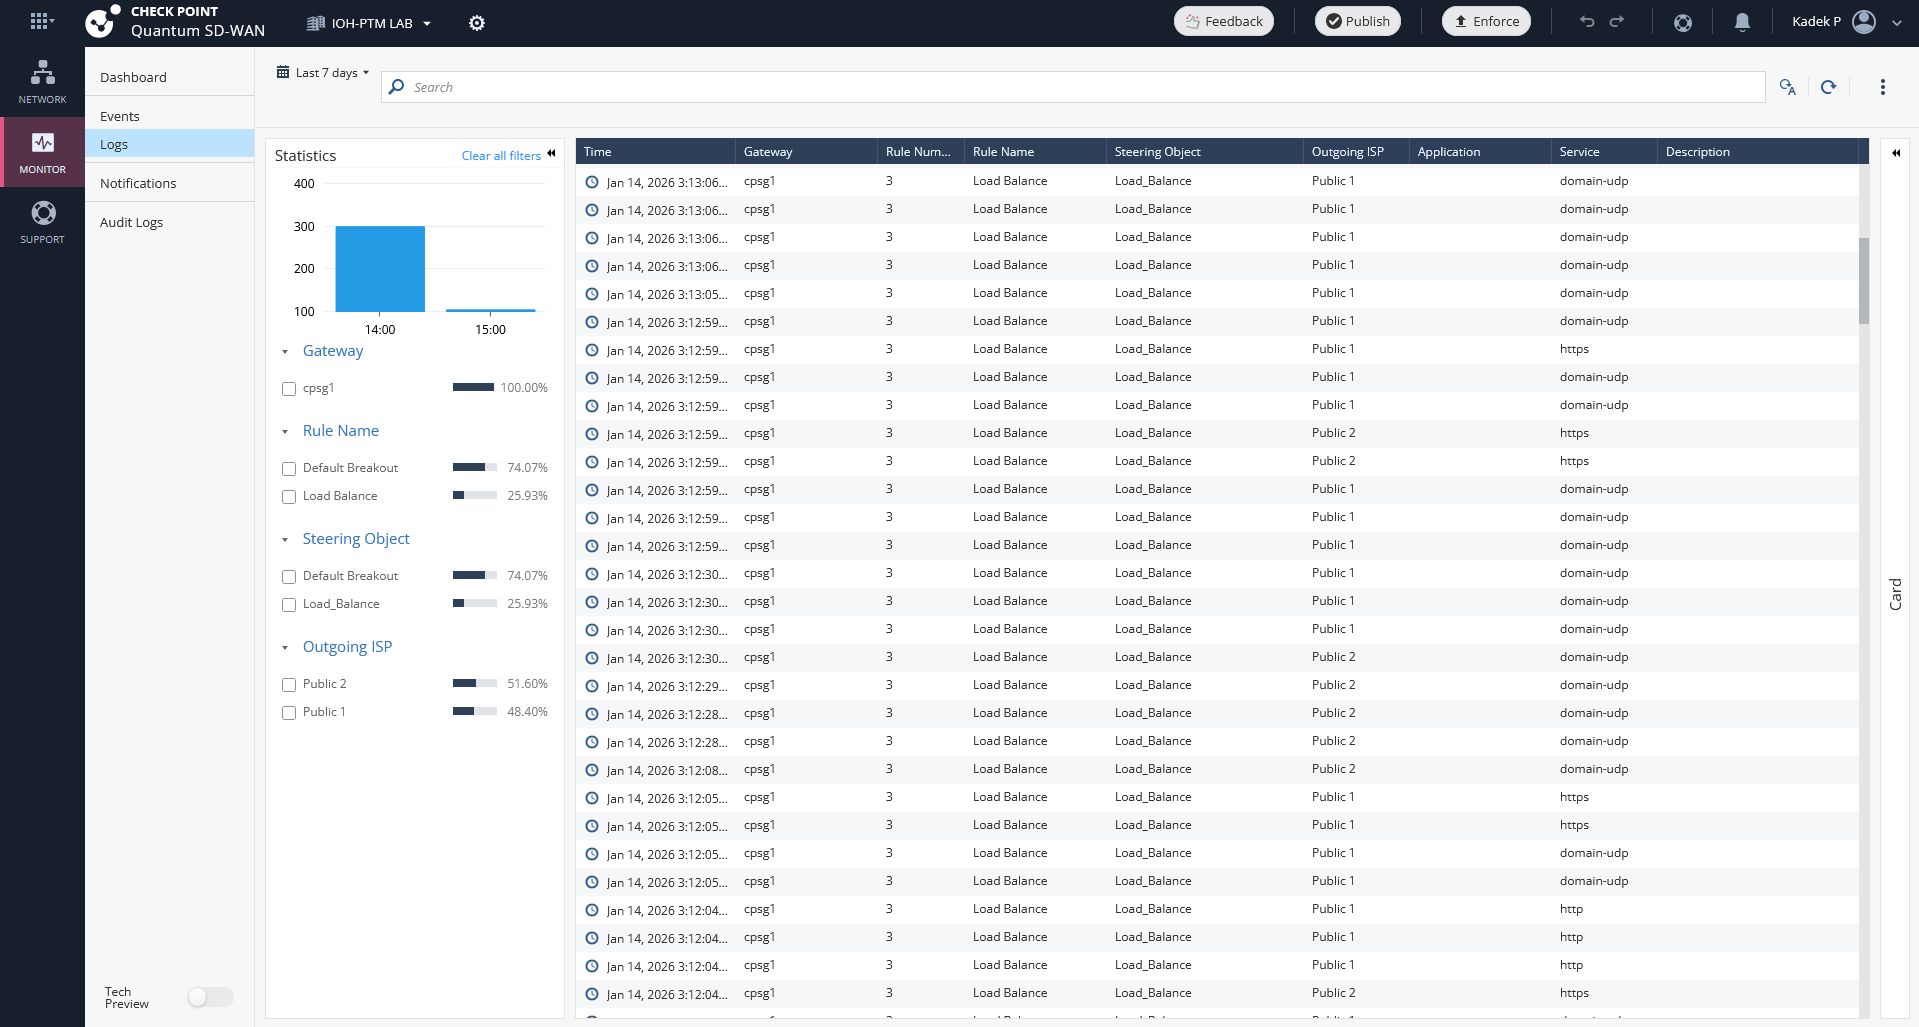Check the cpsg1 gateway filter checkbox

[x=289, y=389]
